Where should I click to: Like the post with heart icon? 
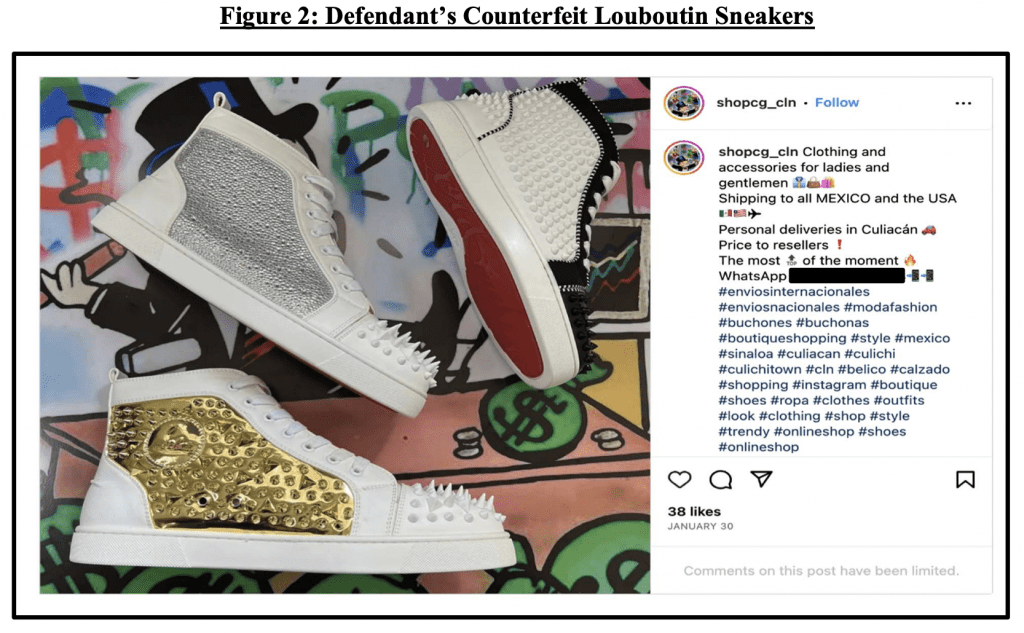click(x=679, y=479)
